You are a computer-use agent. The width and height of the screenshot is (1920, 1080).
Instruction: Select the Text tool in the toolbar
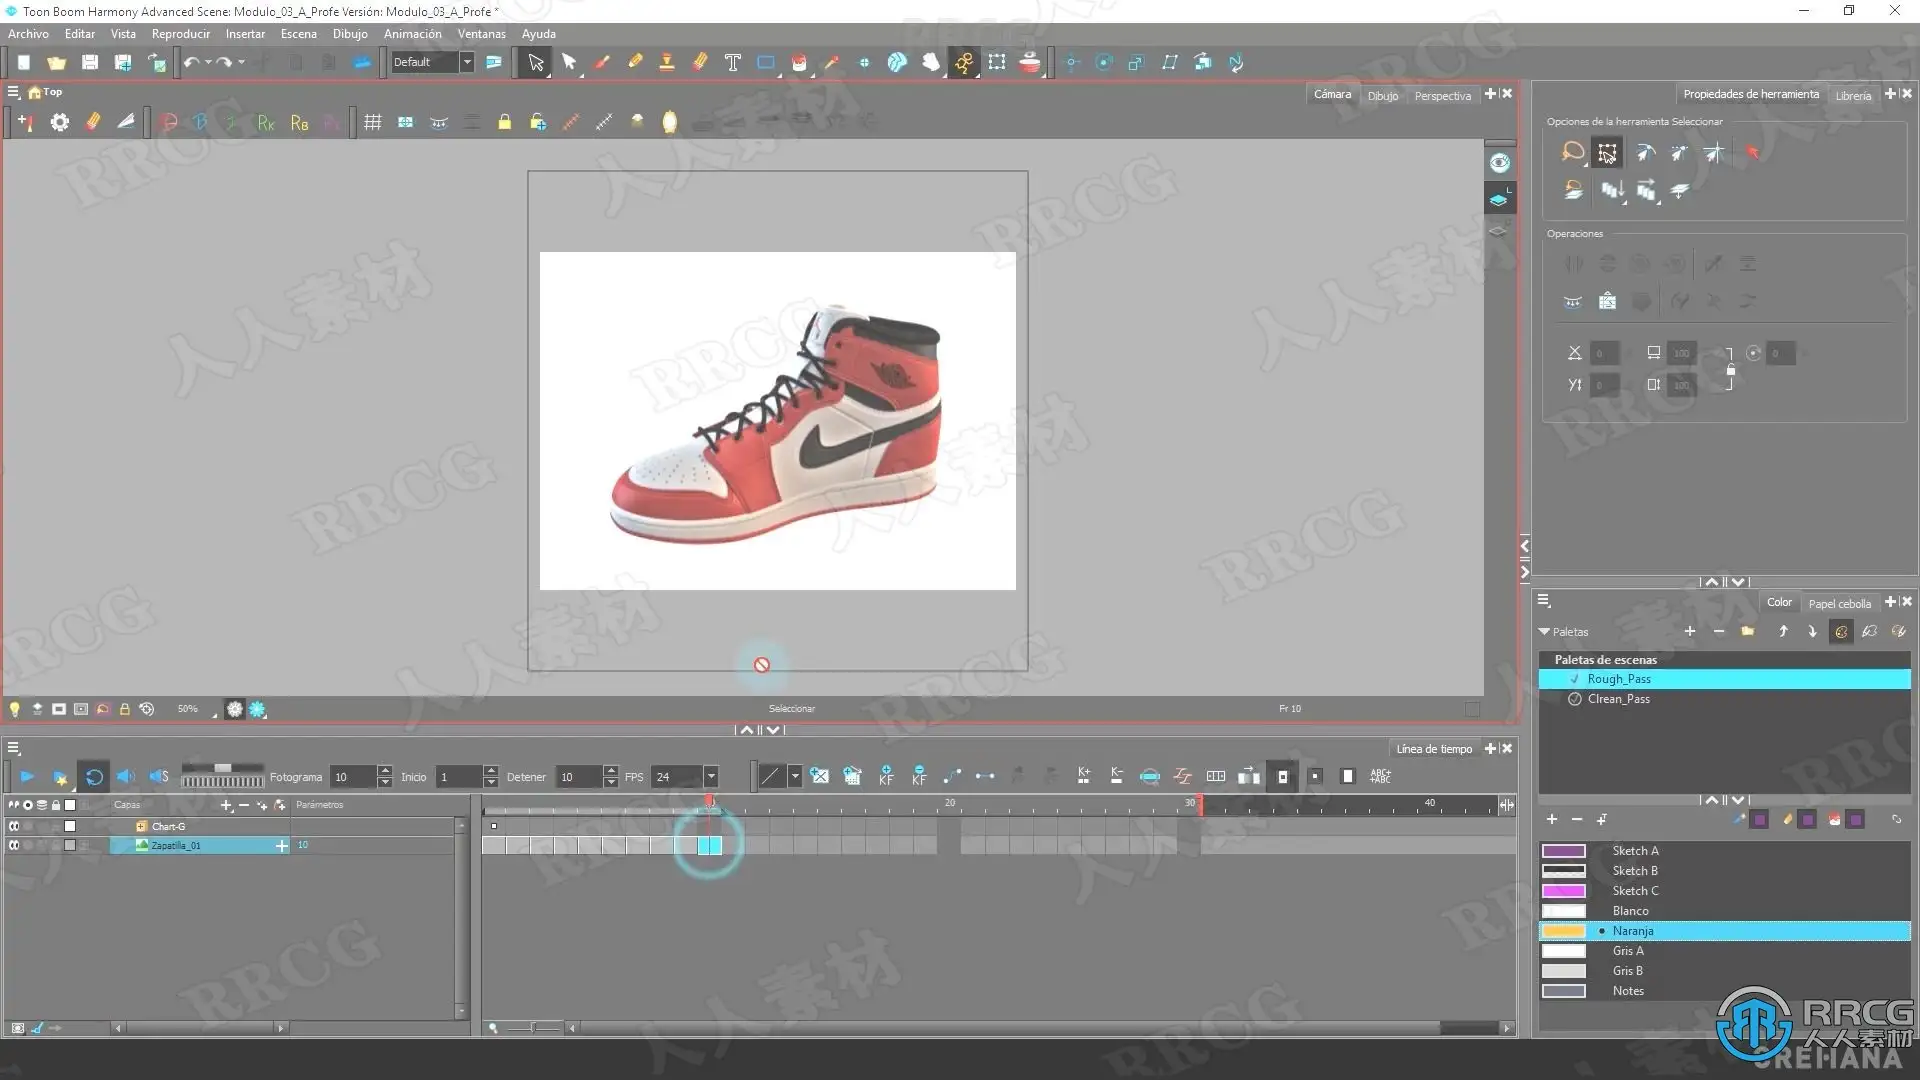[x=732, y=62]
